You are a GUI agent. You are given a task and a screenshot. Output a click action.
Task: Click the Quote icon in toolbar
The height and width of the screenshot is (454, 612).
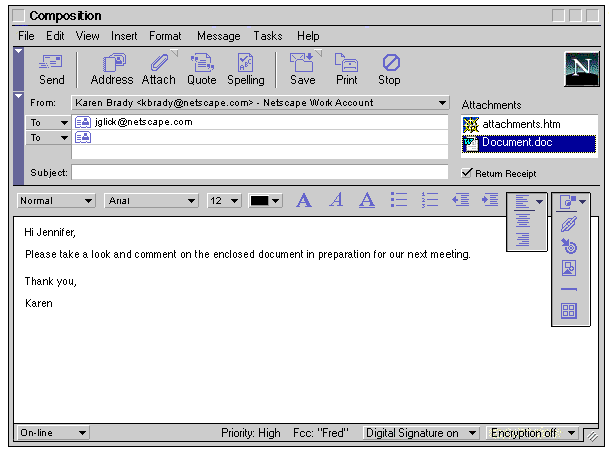(x=201, y=68)
